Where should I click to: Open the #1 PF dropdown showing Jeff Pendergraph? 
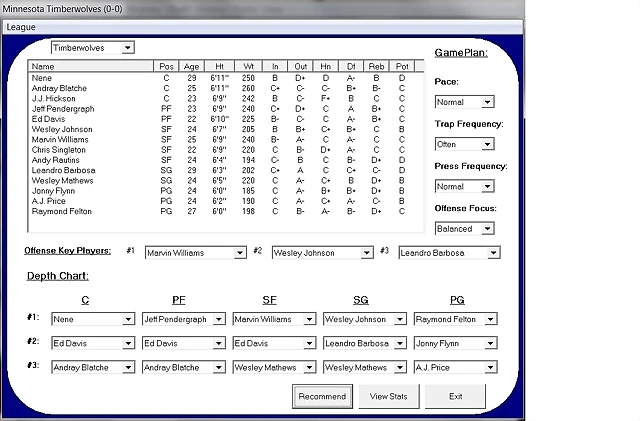[184, 319]
